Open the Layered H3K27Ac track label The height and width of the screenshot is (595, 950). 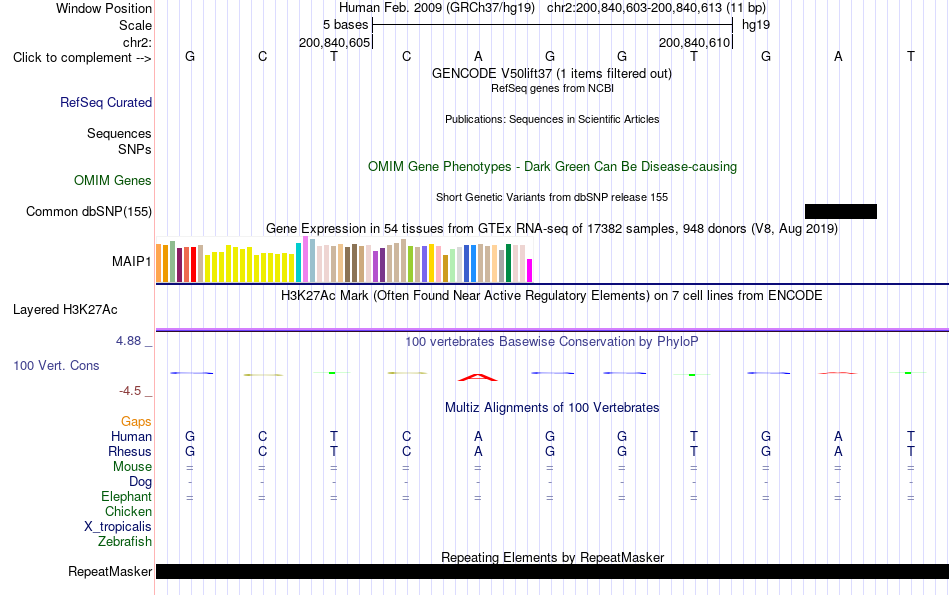tap(65, 310)
